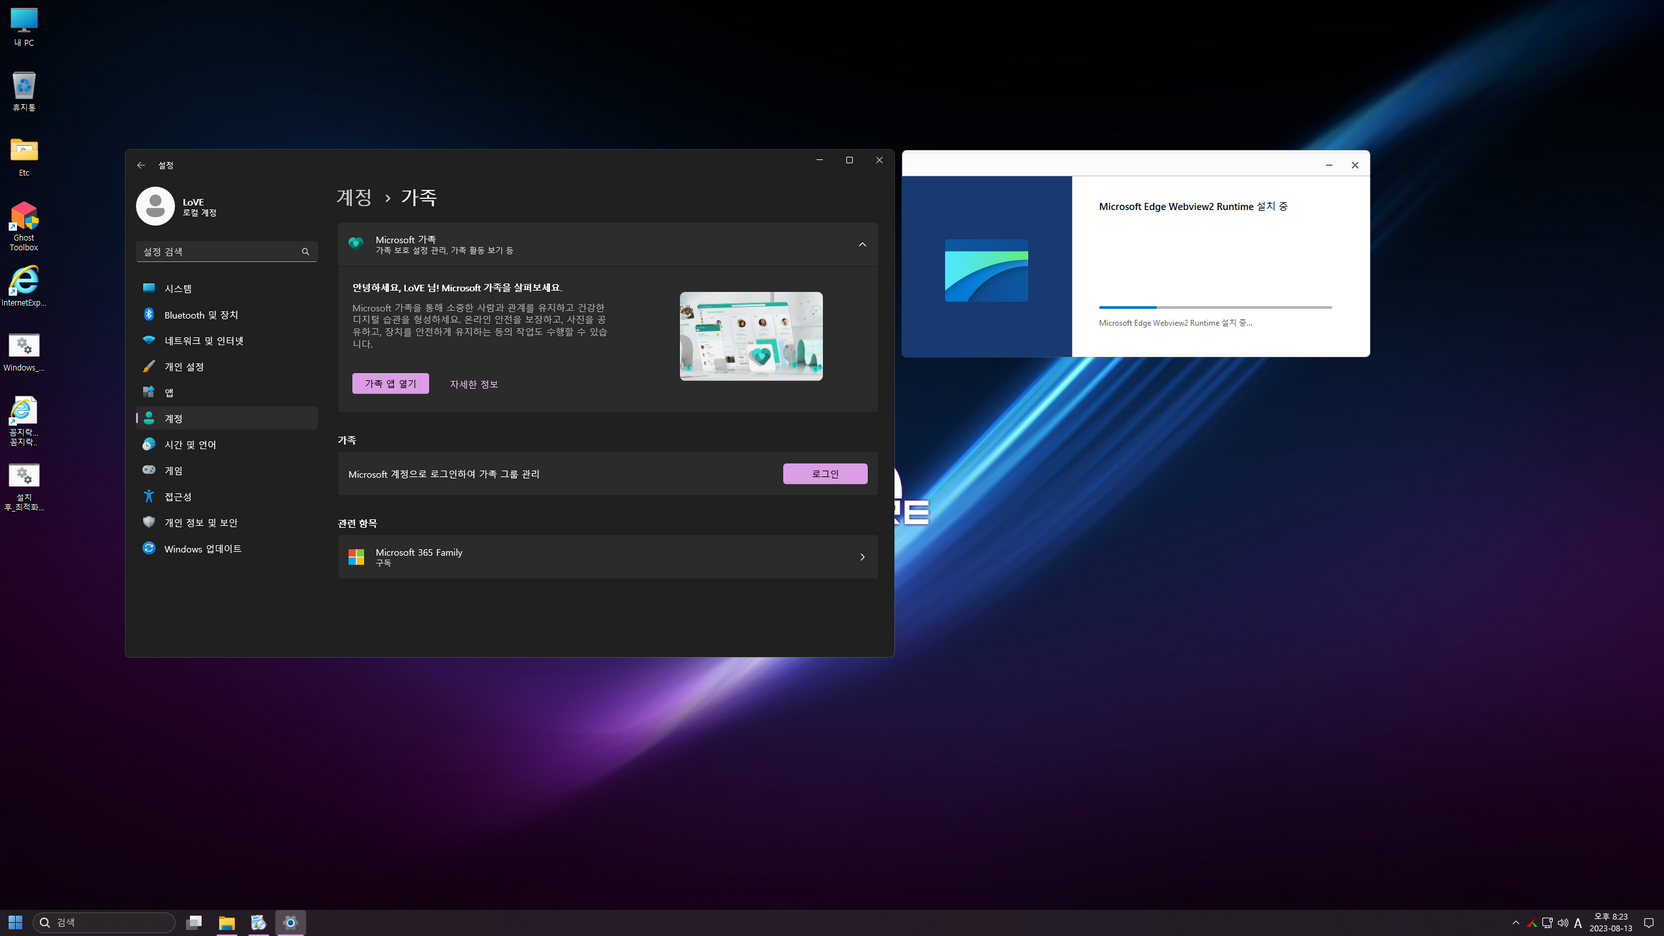This screenshot has height=936, width=1664.
Task: Click the 자세한 정보 link
Action: pyautogui.click(x=474, y=384)
